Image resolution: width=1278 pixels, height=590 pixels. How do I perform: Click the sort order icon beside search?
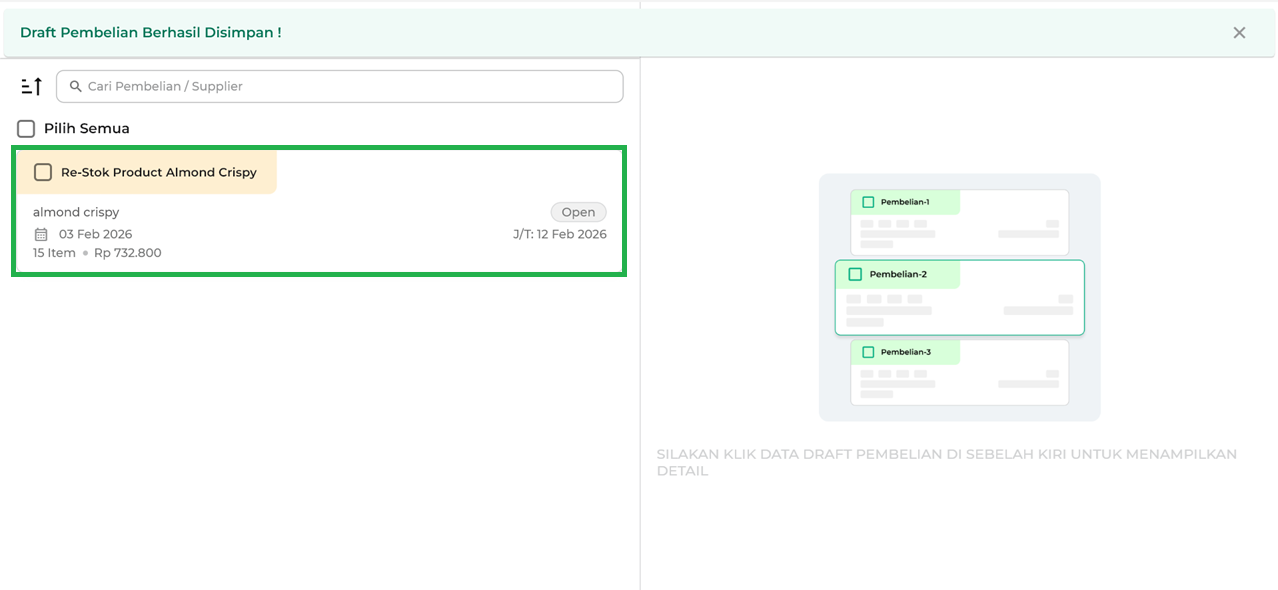tap(31, 87)
